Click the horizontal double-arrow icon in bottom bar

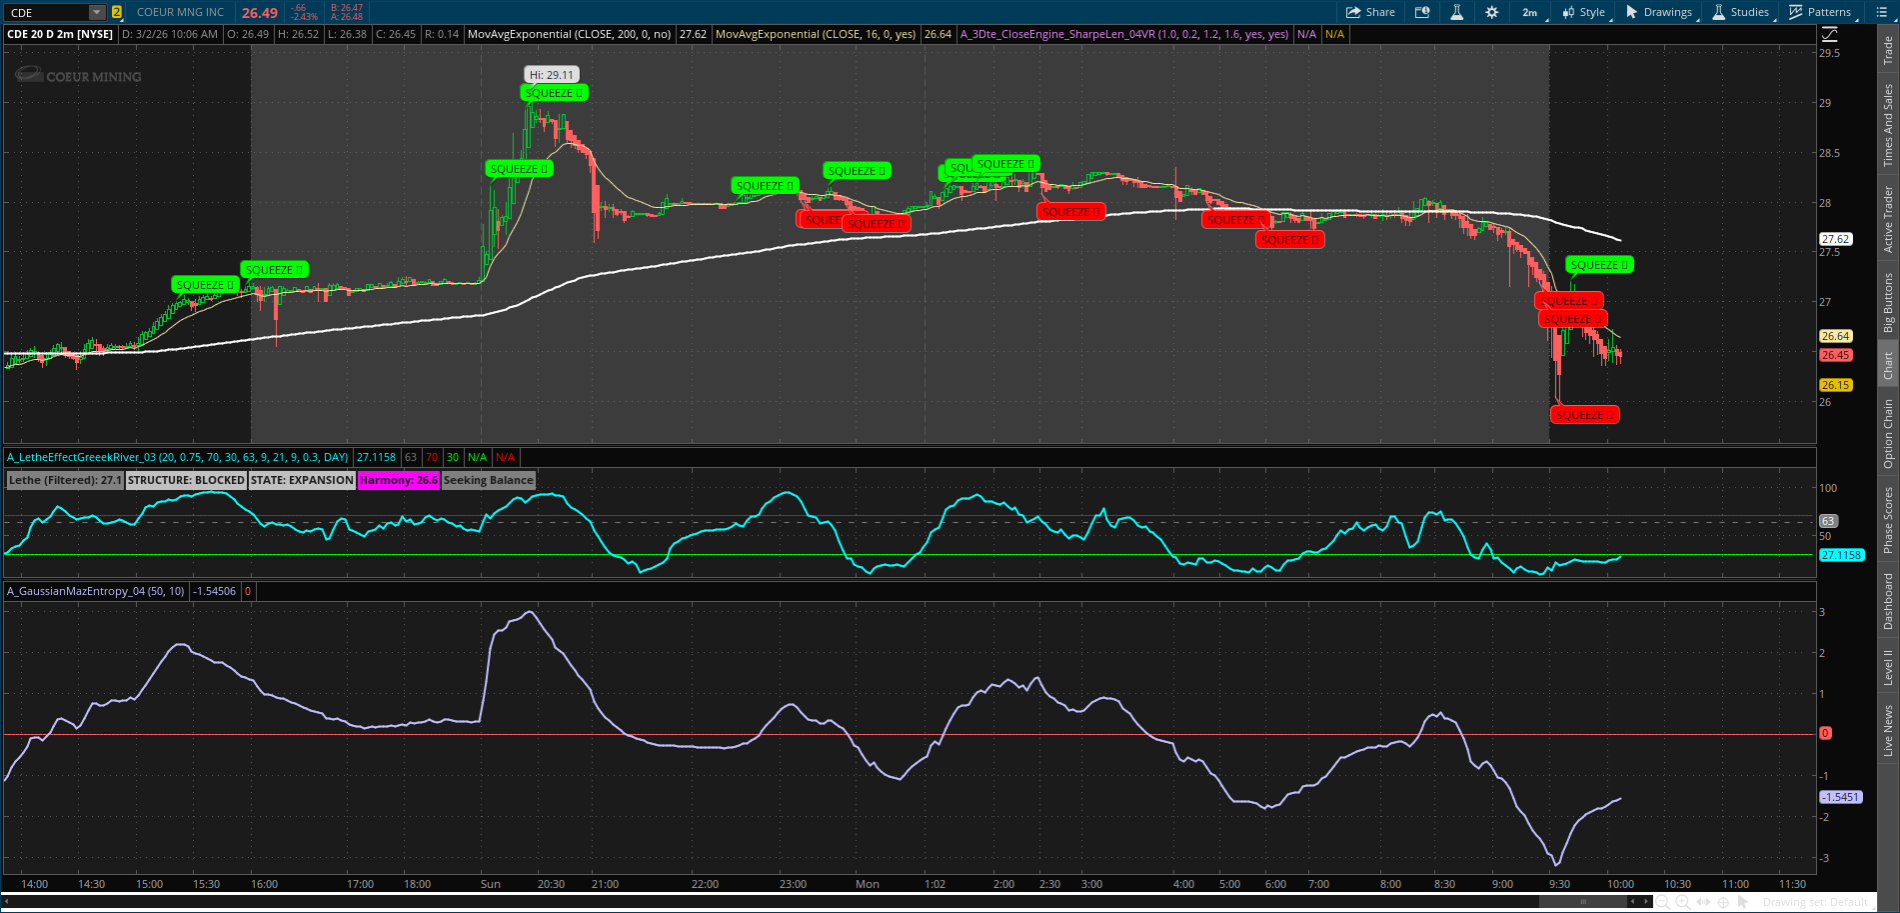[1704, 902]
